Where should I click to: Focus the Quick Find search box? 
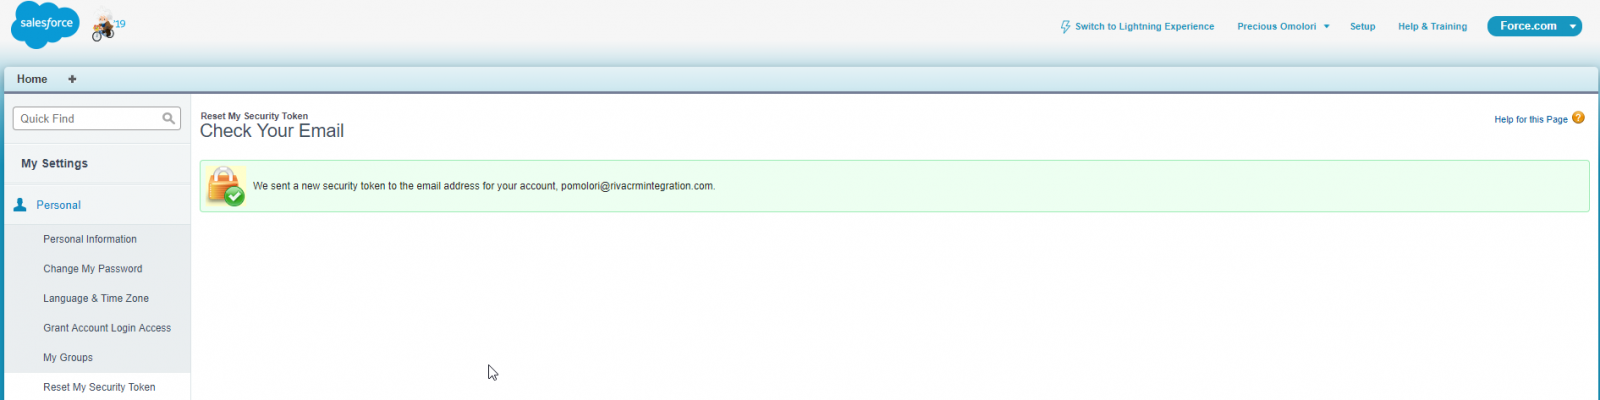96,118
